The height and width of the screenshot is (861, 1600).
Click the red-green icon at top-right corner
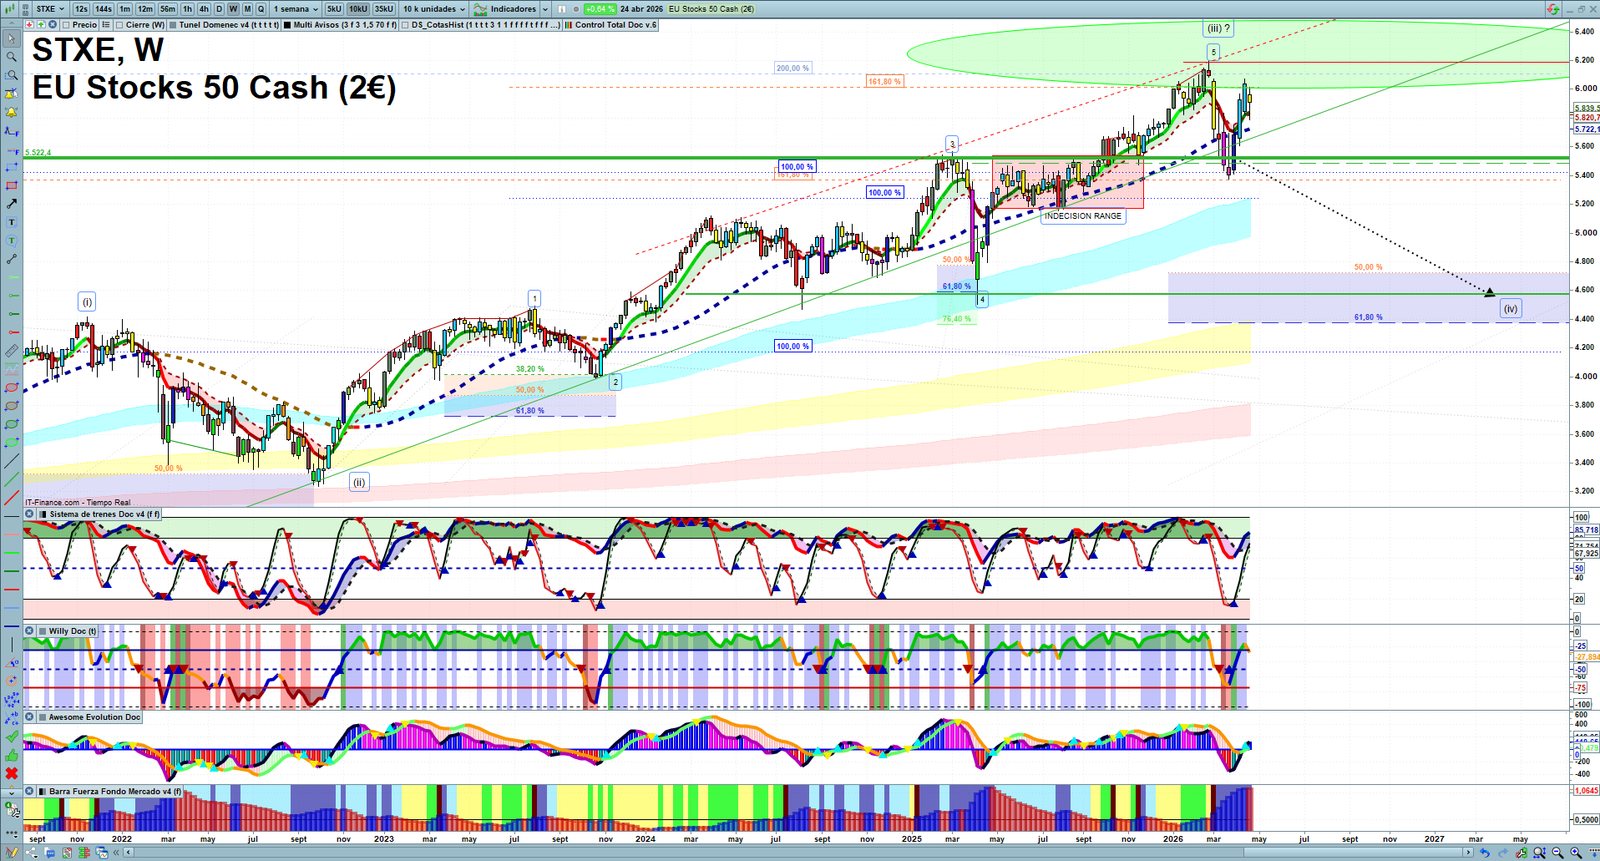[x=1553, y=9]
